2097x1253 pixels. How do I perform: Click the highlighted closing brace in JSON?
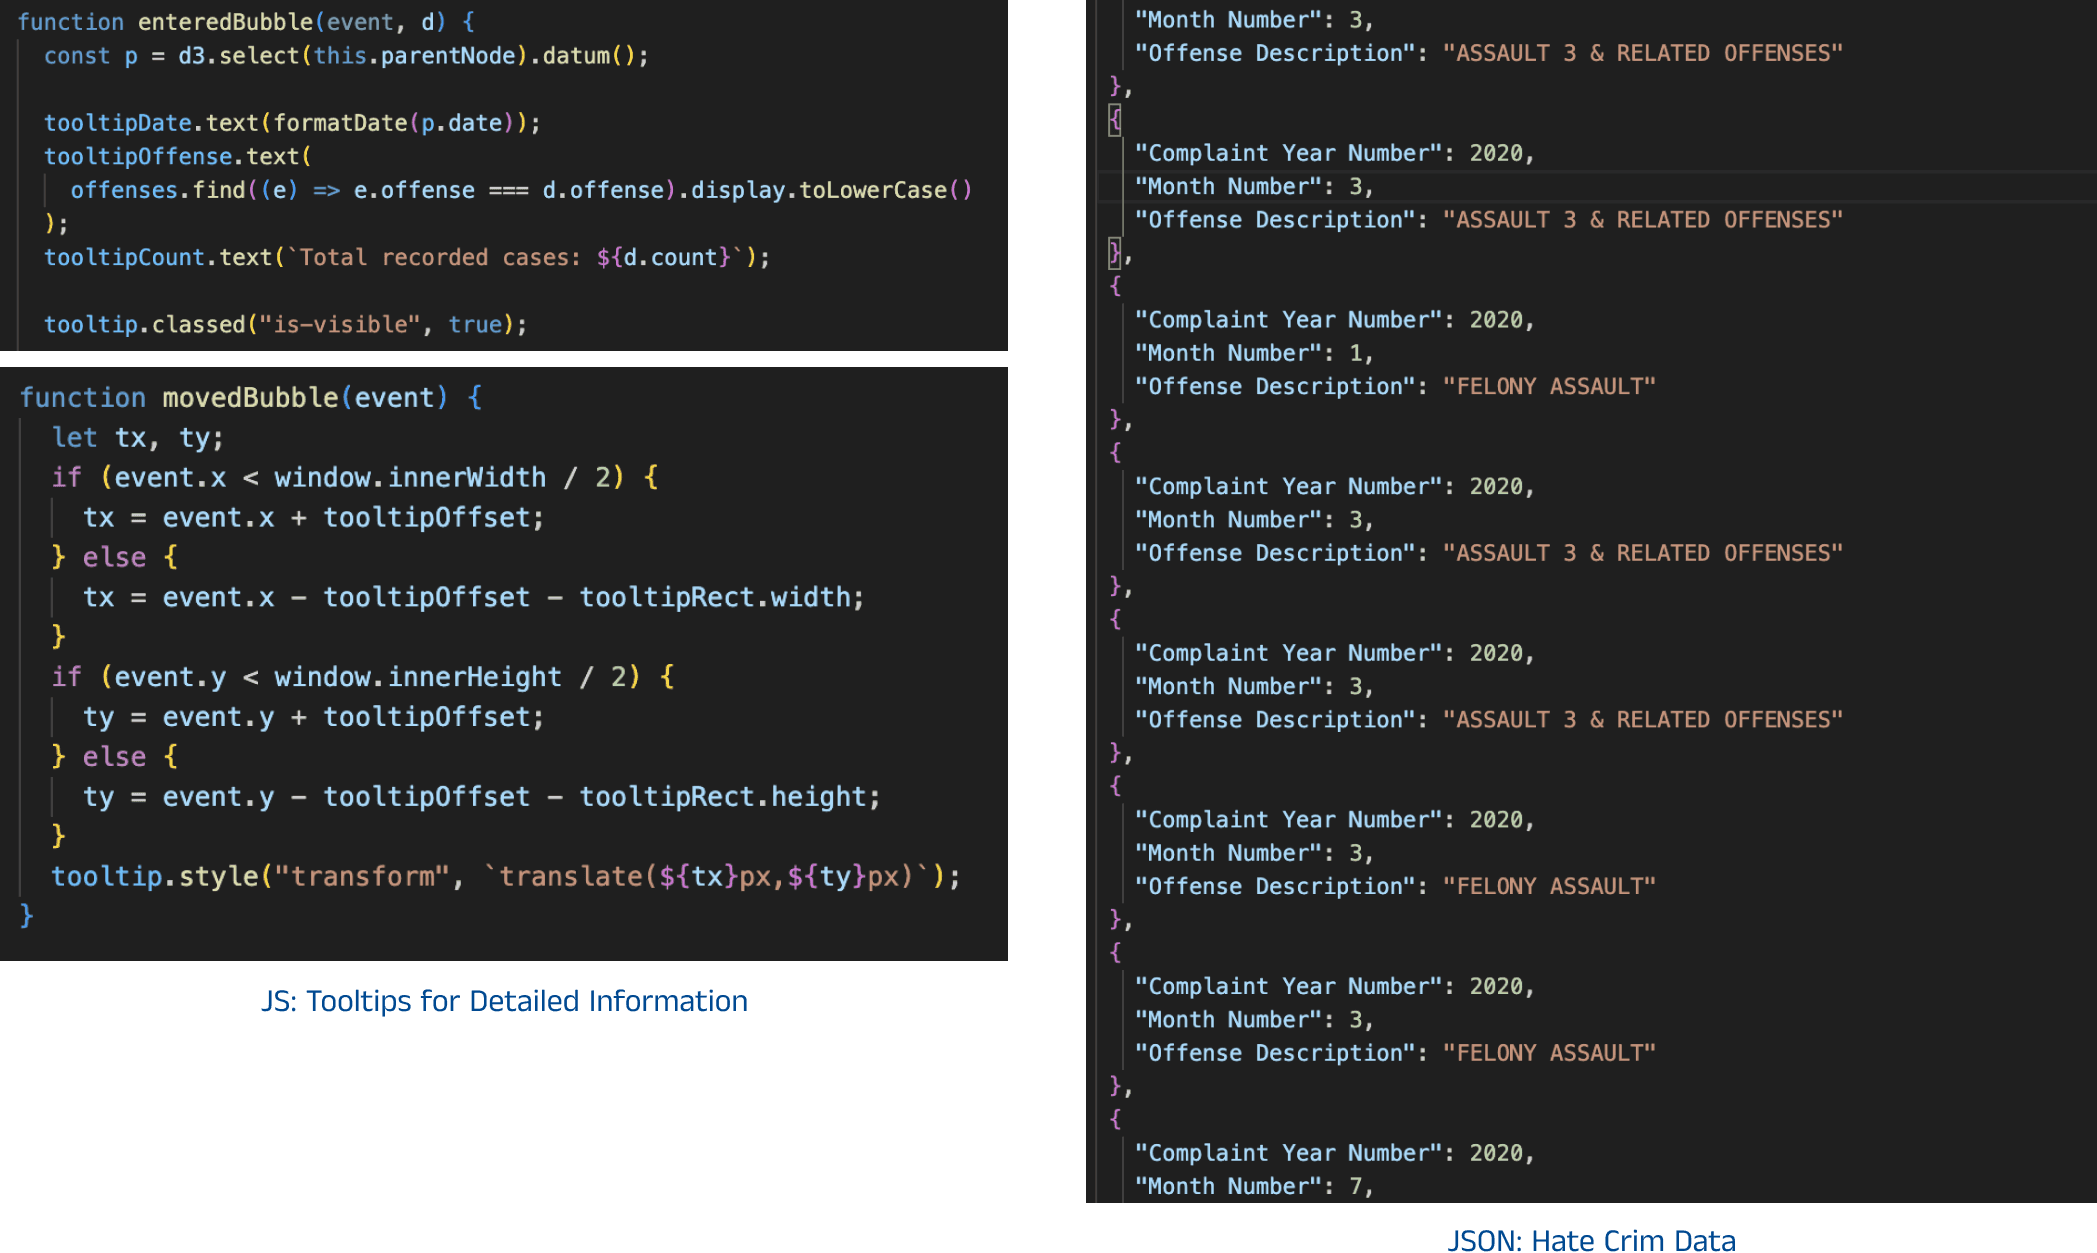click(x=1115, y=253)
